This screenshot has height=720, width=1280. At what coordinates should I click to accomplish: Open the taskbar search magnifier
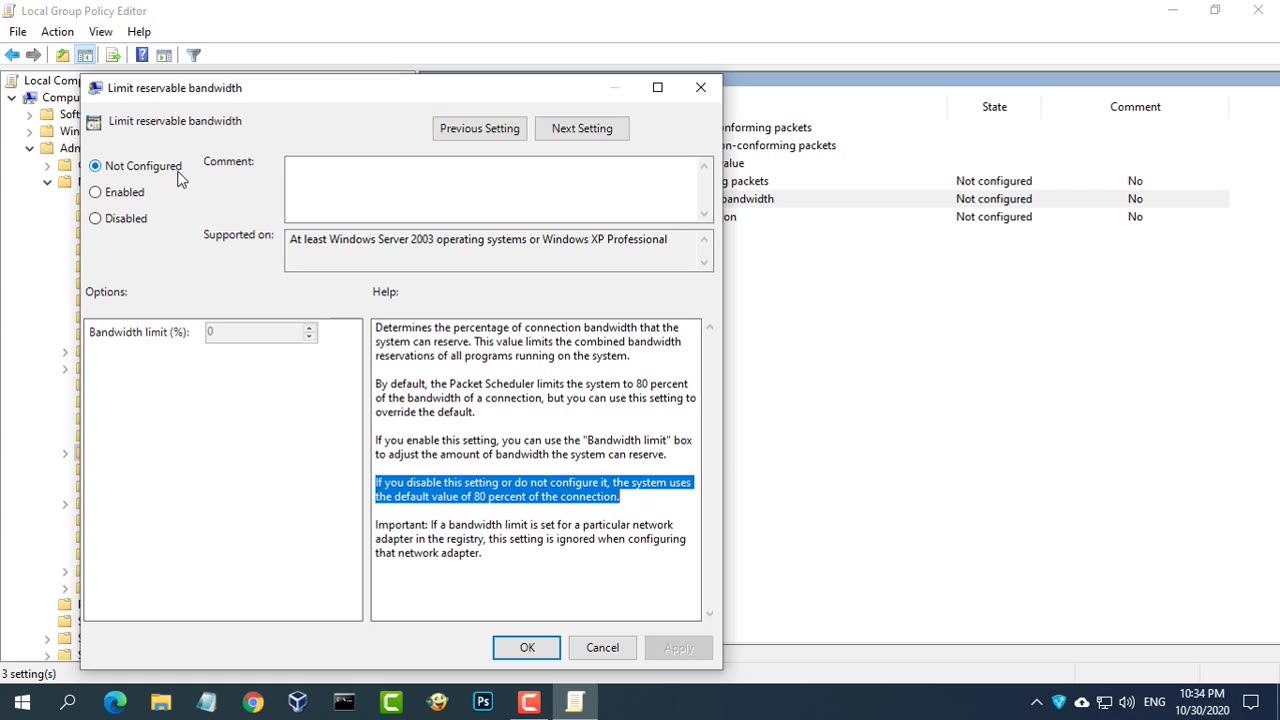[68, 702]
